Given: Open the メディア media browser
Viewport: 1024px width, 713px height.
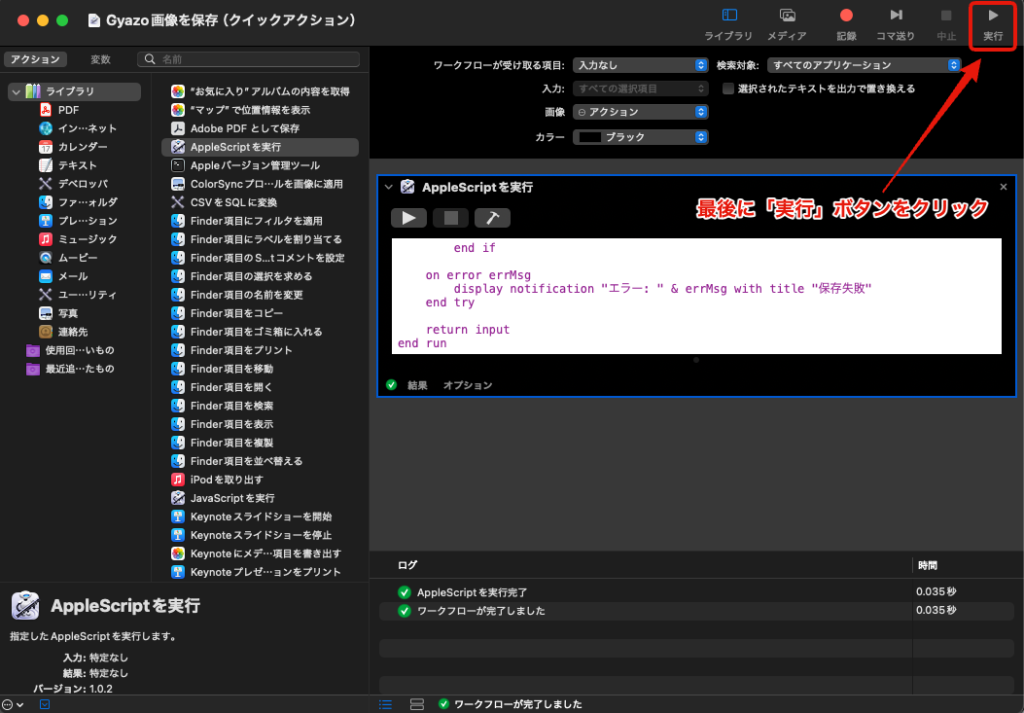Looking at the screenshot, I should tap(787, 23).
